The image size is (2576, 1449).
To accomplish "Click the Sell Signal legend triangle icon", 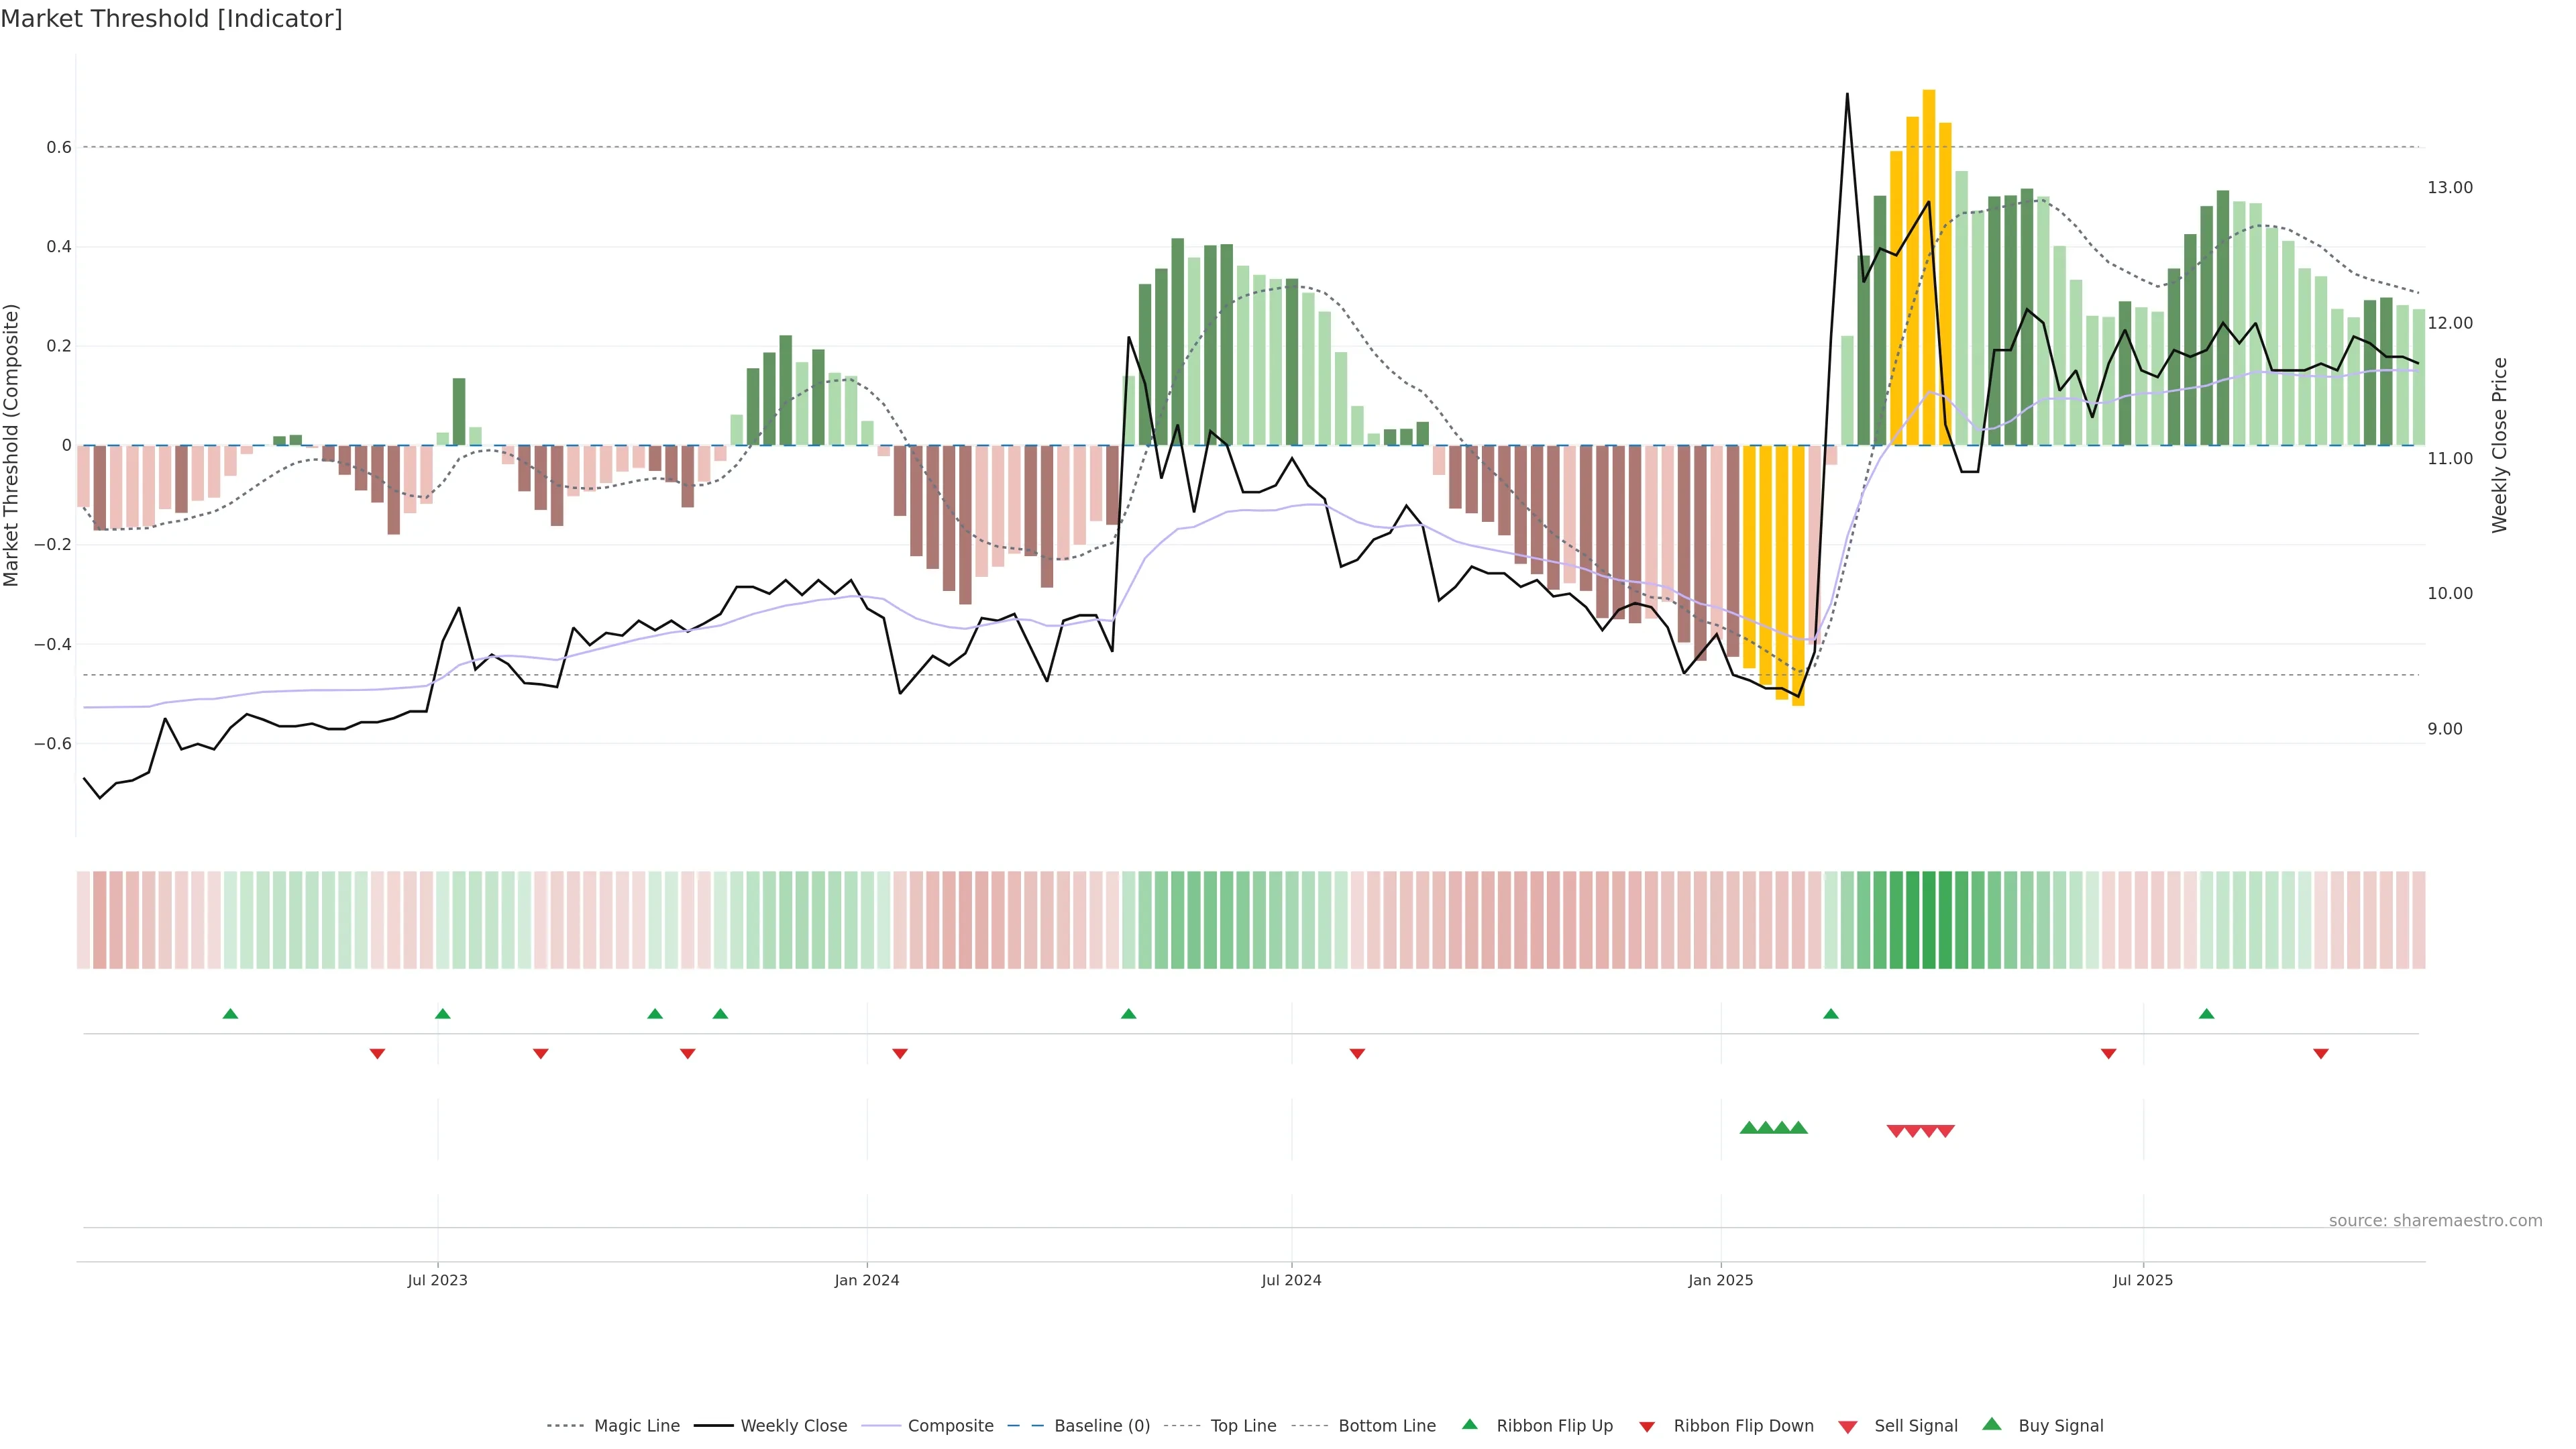I will coord(1847,1426).
